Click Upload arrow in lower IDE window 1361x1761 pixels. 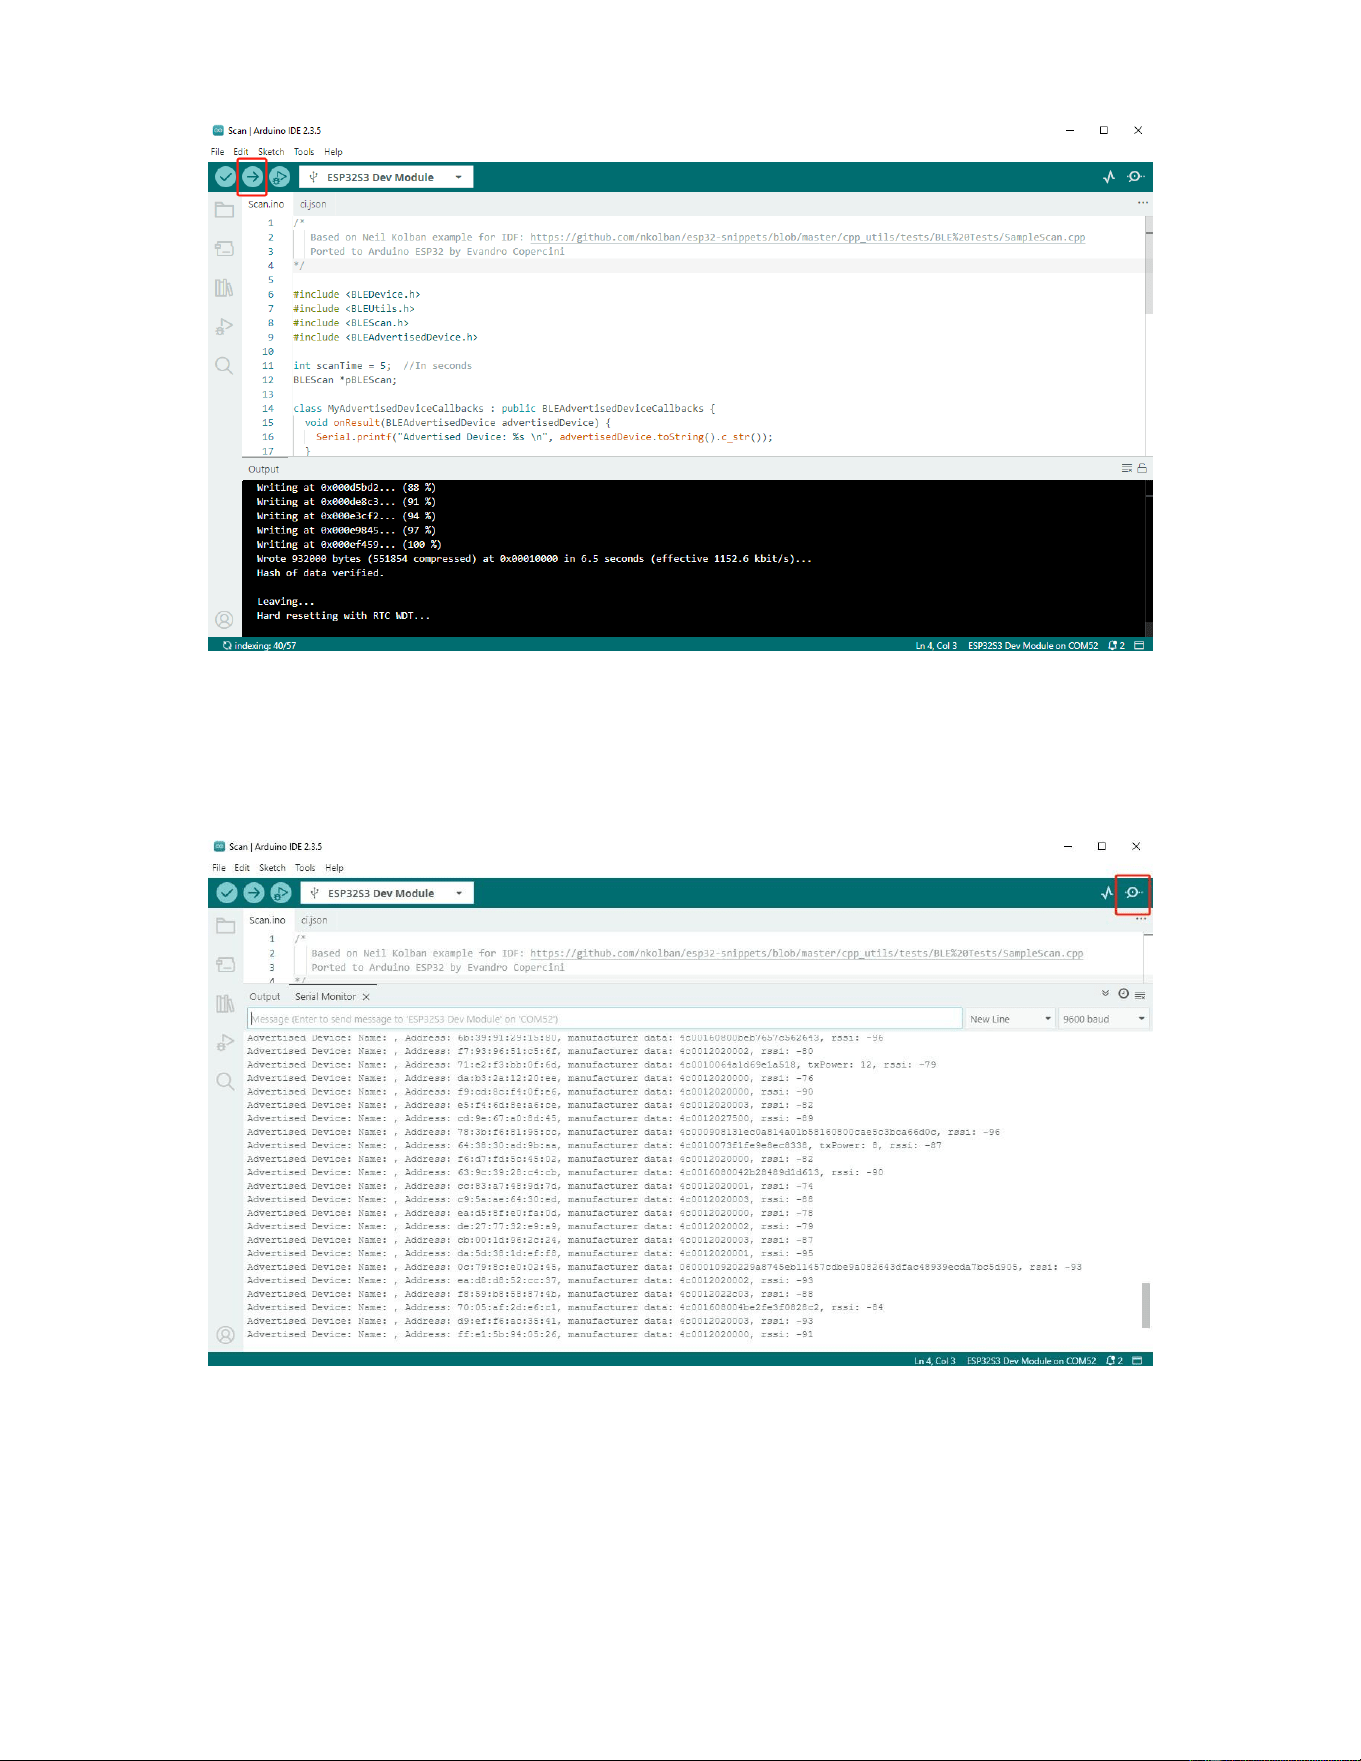(x=254, y=893)
